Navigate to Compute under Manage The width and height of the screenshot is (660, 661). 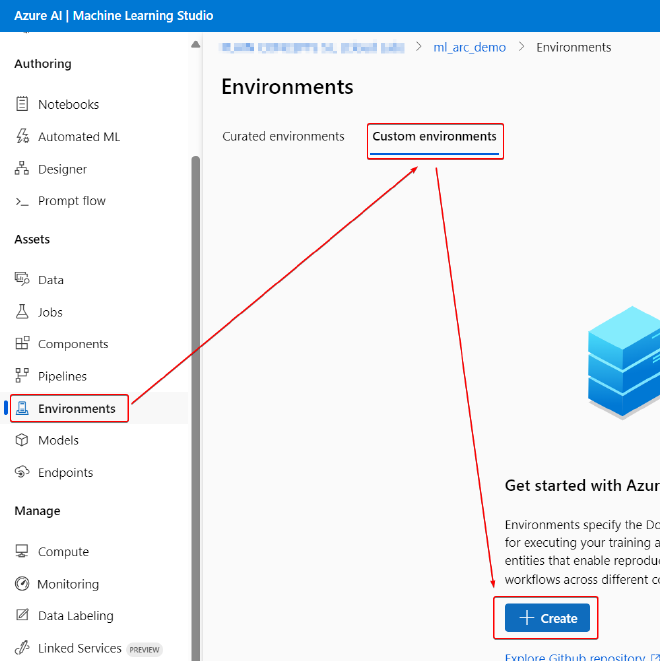[63, 551]
